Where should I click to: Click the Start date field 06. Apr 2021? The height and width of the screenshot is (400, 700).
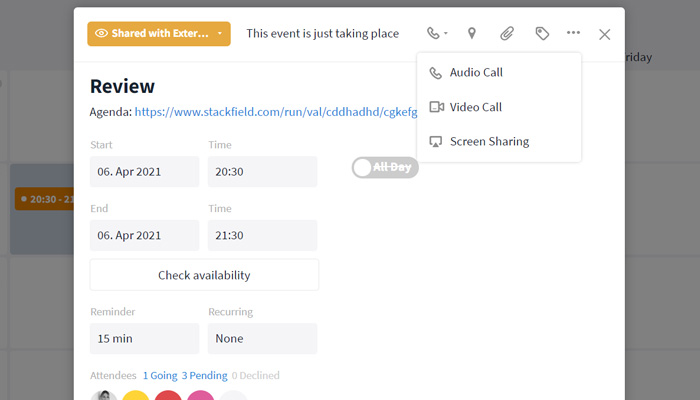pyautogui.click(x=145, y=172)
